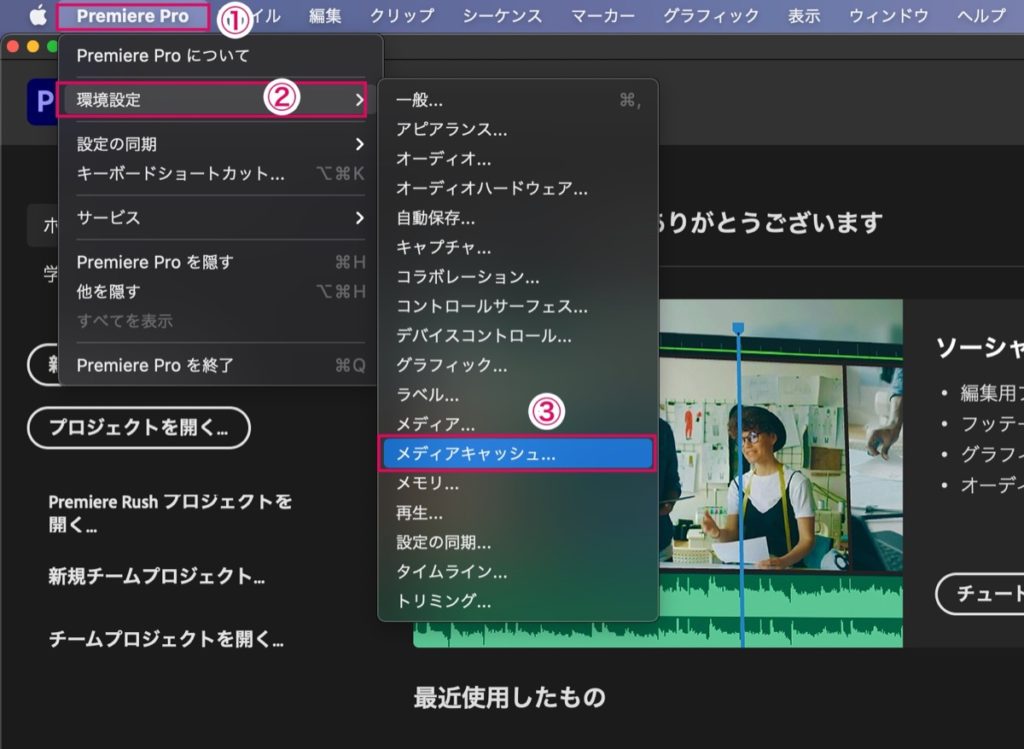This screenshot has height=749, width=1024.
Task: Open the グラフィック menu
Action: click(x=711, y=16)
